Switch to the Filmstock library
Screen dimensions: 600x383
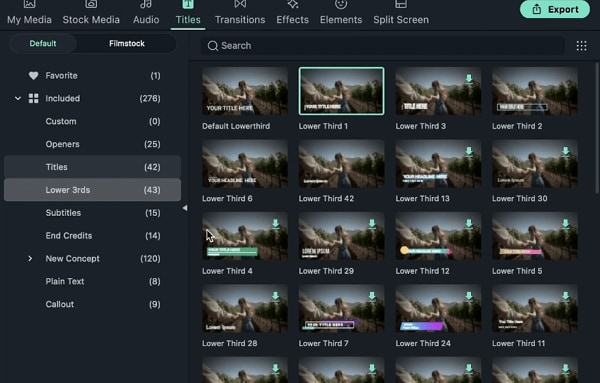tap(127, 44)
